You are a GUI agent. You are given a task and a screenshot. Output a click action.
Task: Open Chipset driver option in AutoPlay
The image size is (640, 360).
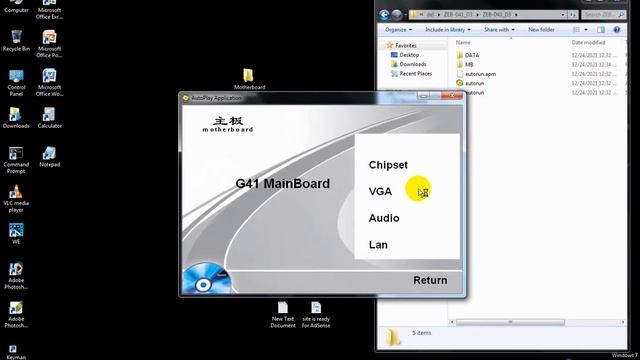[388, 165]
